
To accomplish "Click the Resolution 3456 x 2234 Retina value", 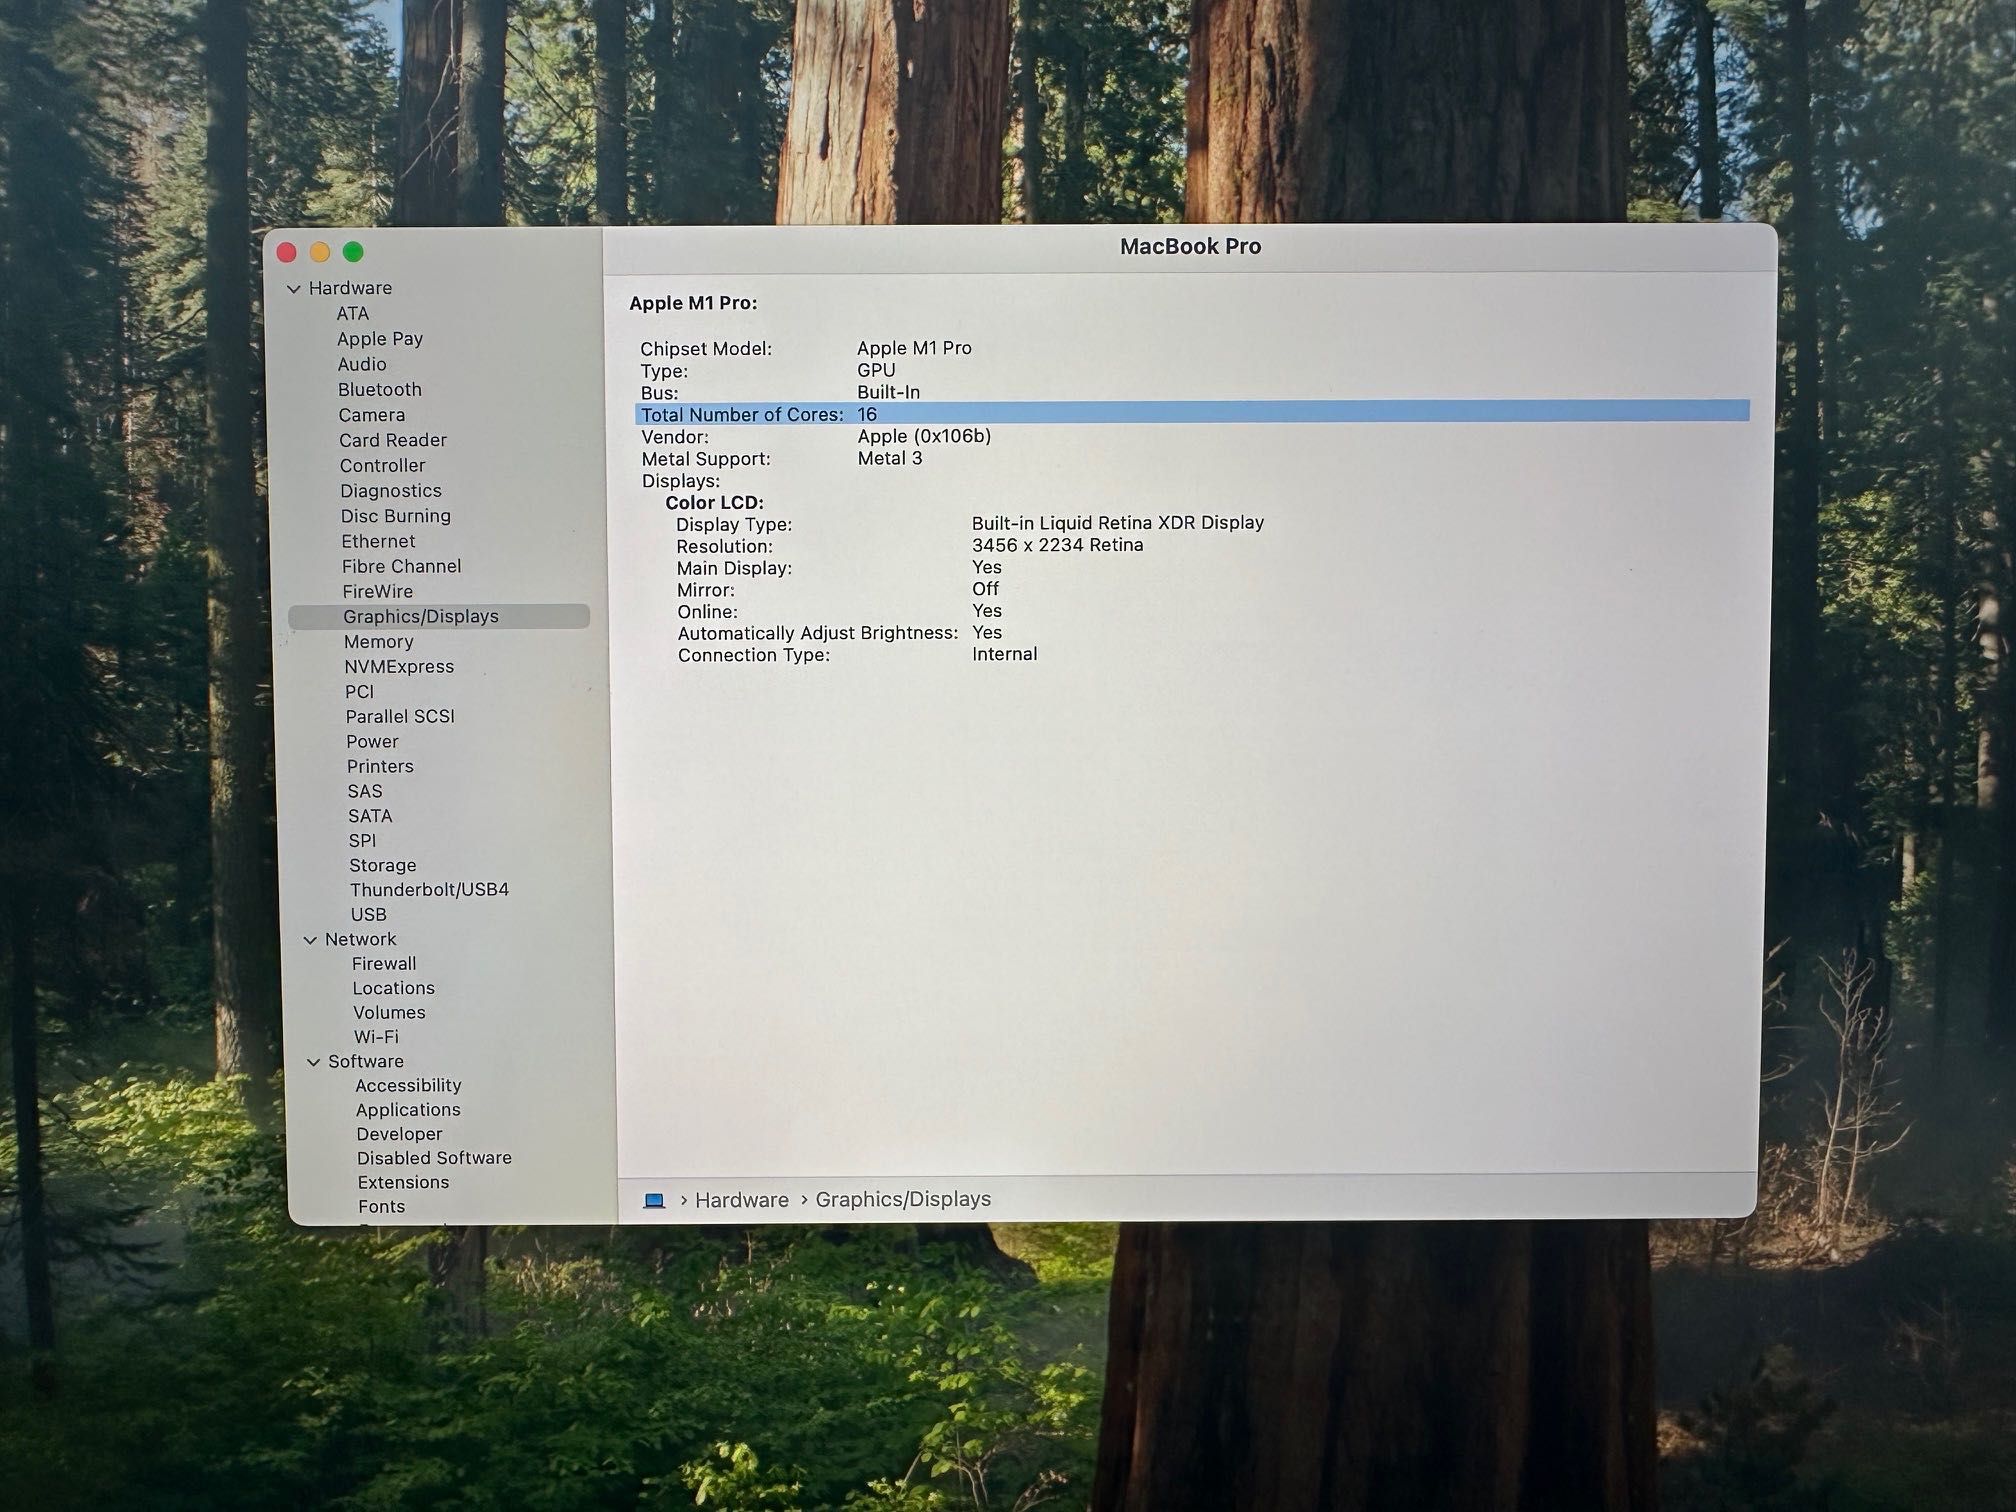I will pos(1058,545).
